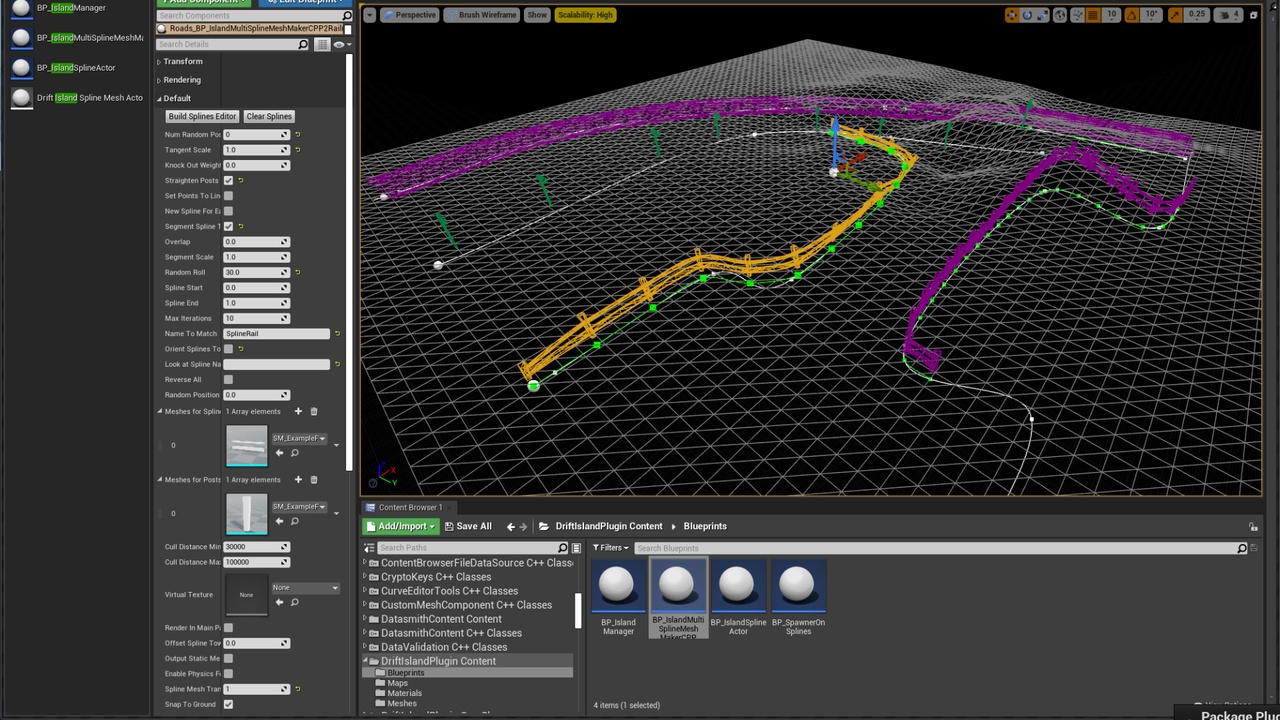Reset Num Random Points to default arrow
This screenshot has height=720, width=1280.
(297, 134)
